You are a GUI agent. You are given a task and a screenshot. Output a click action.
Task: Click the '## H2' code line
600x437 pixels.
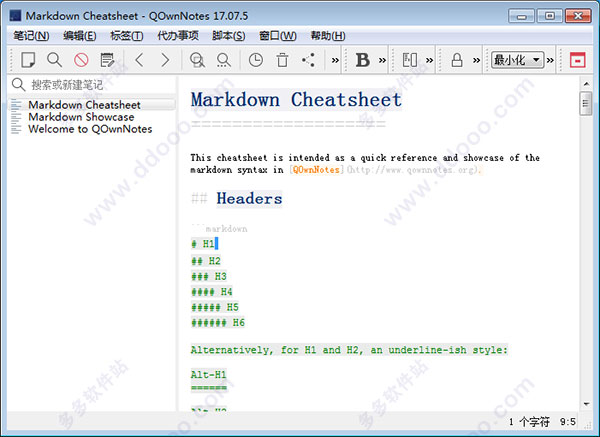206,261
